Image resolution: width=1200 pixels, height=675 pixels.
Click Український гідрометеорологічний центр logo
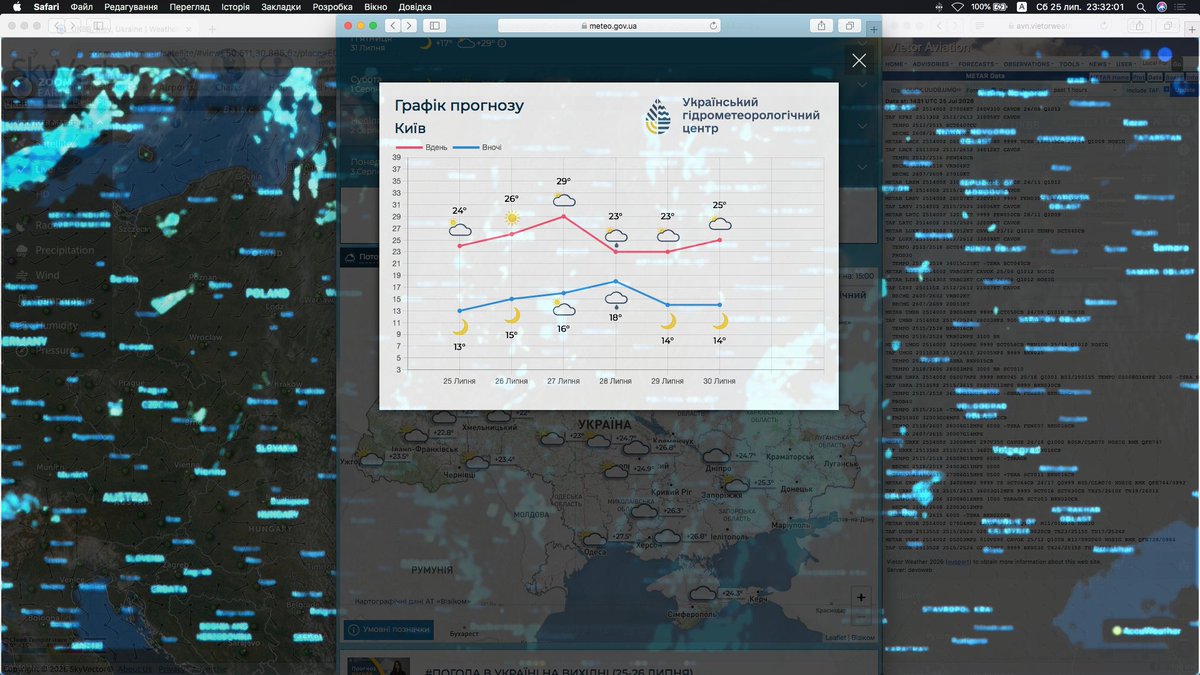tap(732, 116)
